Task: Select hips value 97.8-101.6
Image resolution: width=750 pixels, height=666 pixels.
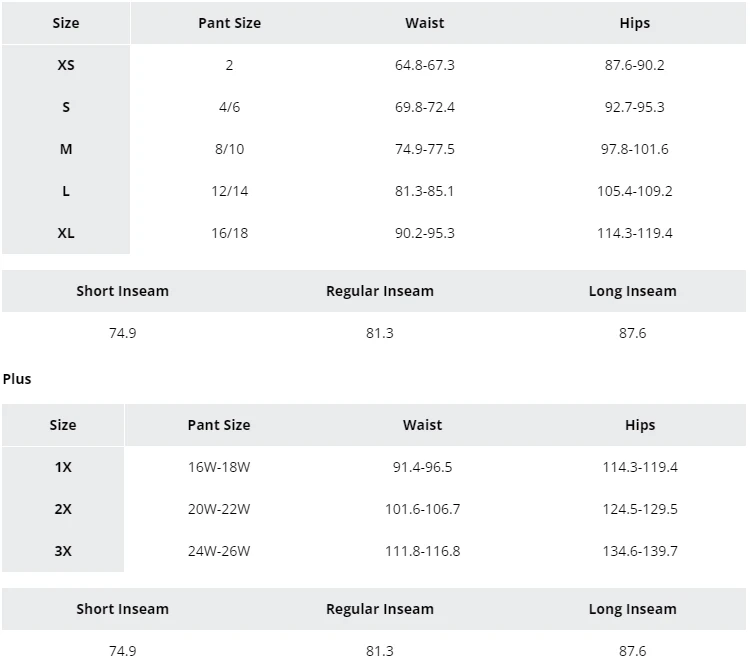Action: [x=635, y=149]
